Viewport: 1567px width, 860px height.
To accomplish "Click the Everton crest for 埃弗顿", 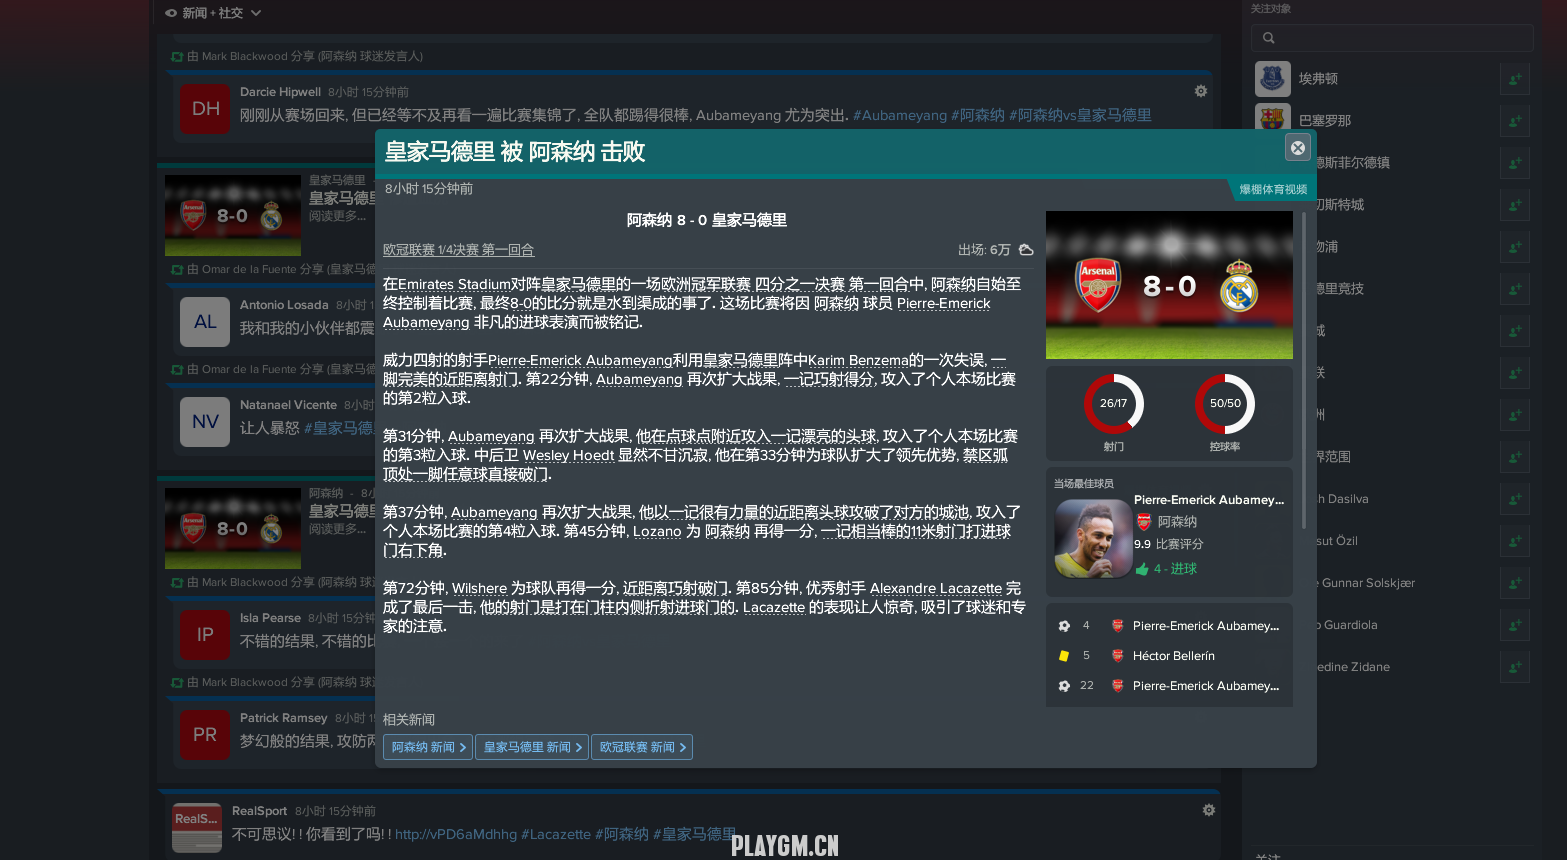I will click(x=1272, y=78).
